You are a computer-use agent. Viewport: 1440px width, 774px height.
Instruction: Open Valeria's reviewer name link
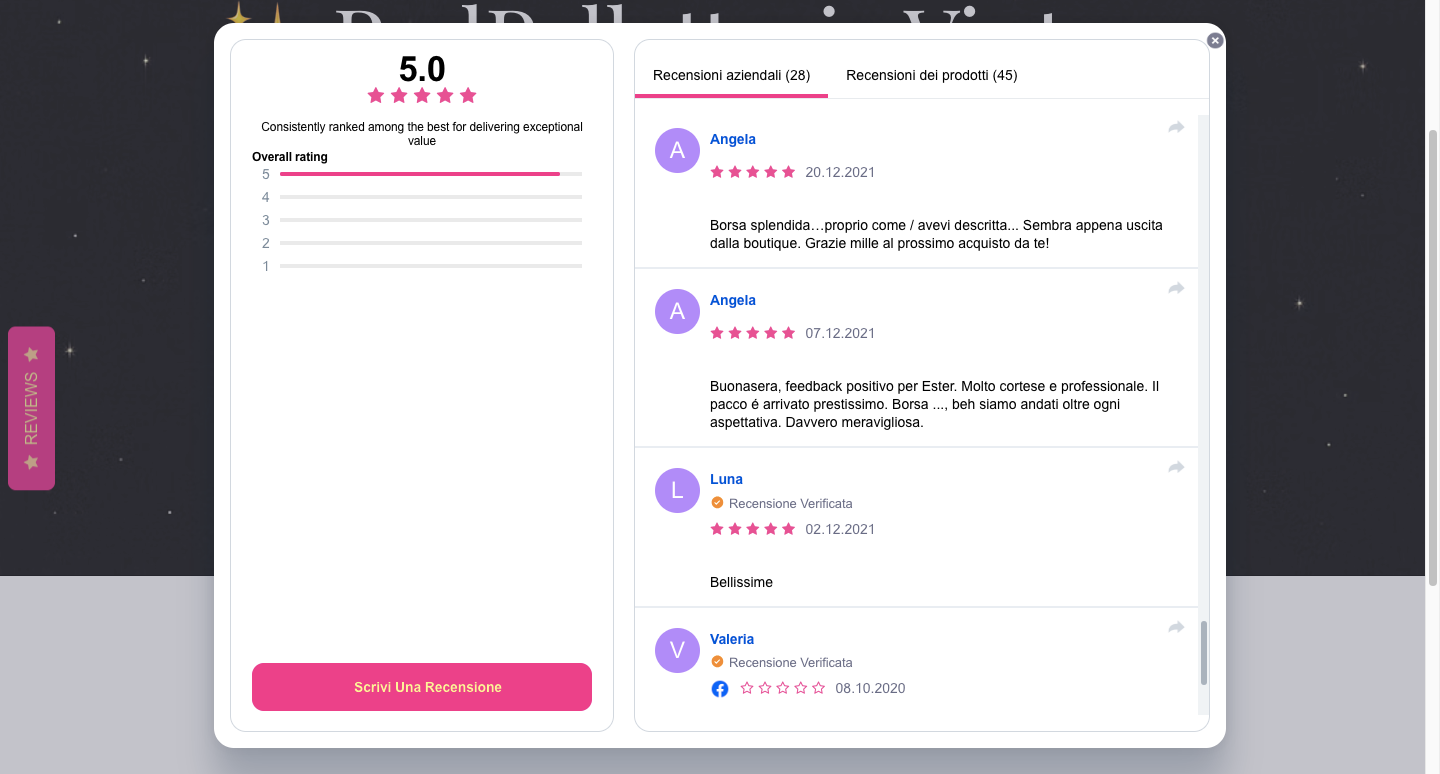tap(732, 639)
